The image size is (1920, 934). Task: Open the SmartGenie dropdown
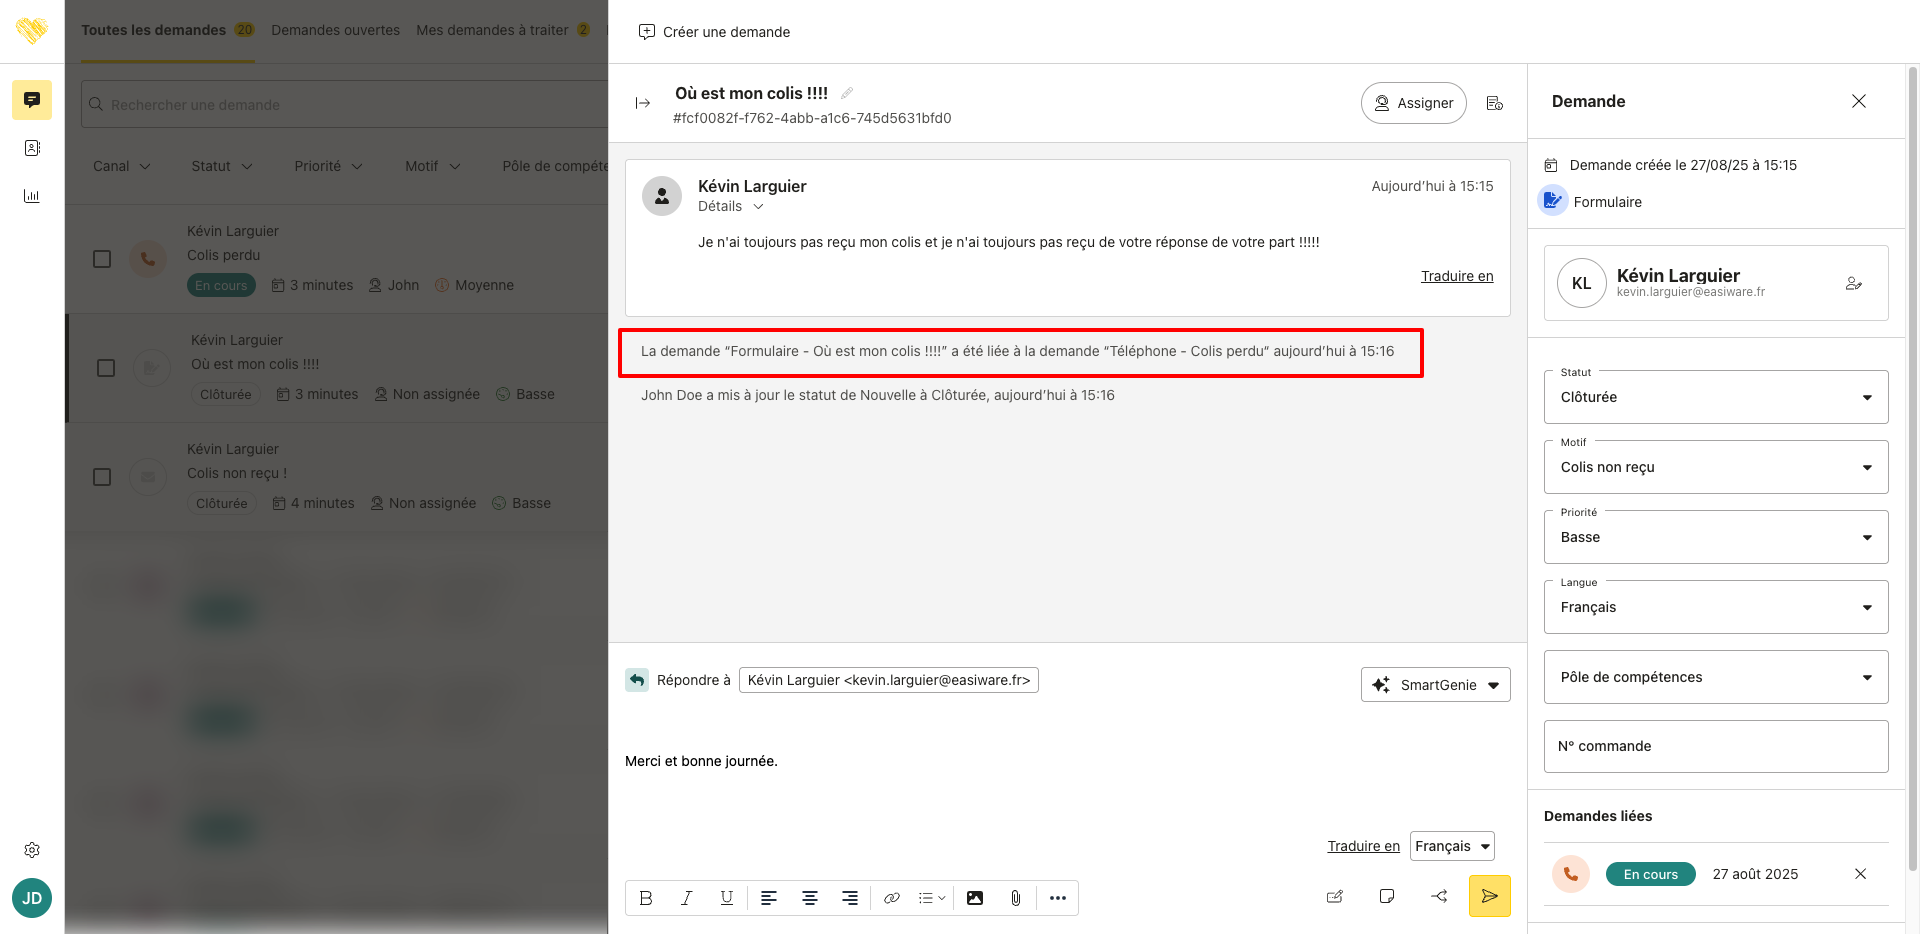coord(1435,685)
